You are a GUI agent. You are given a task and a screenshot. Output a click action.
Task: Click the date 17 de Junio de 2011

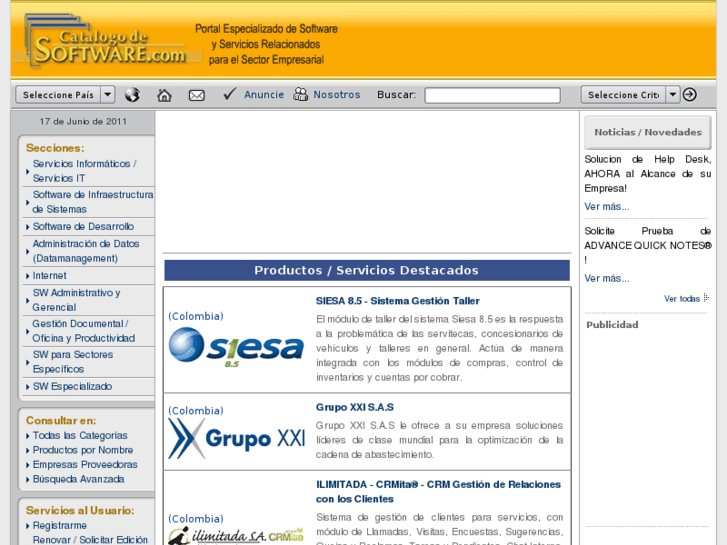point(83,122)
